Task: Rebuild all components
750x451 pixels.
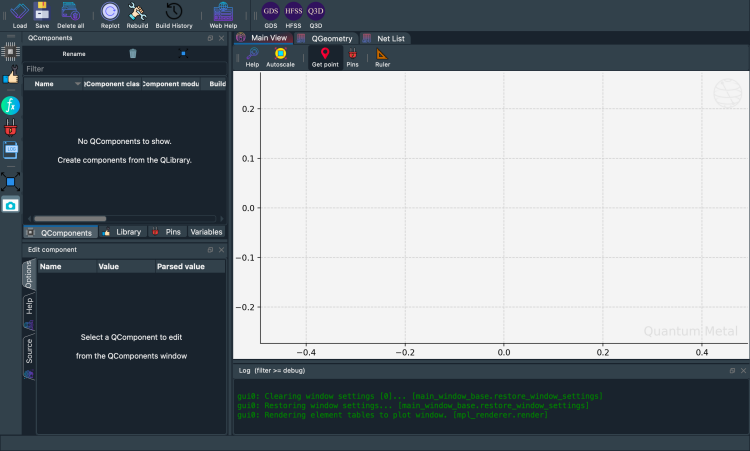Action: [137, 15]
